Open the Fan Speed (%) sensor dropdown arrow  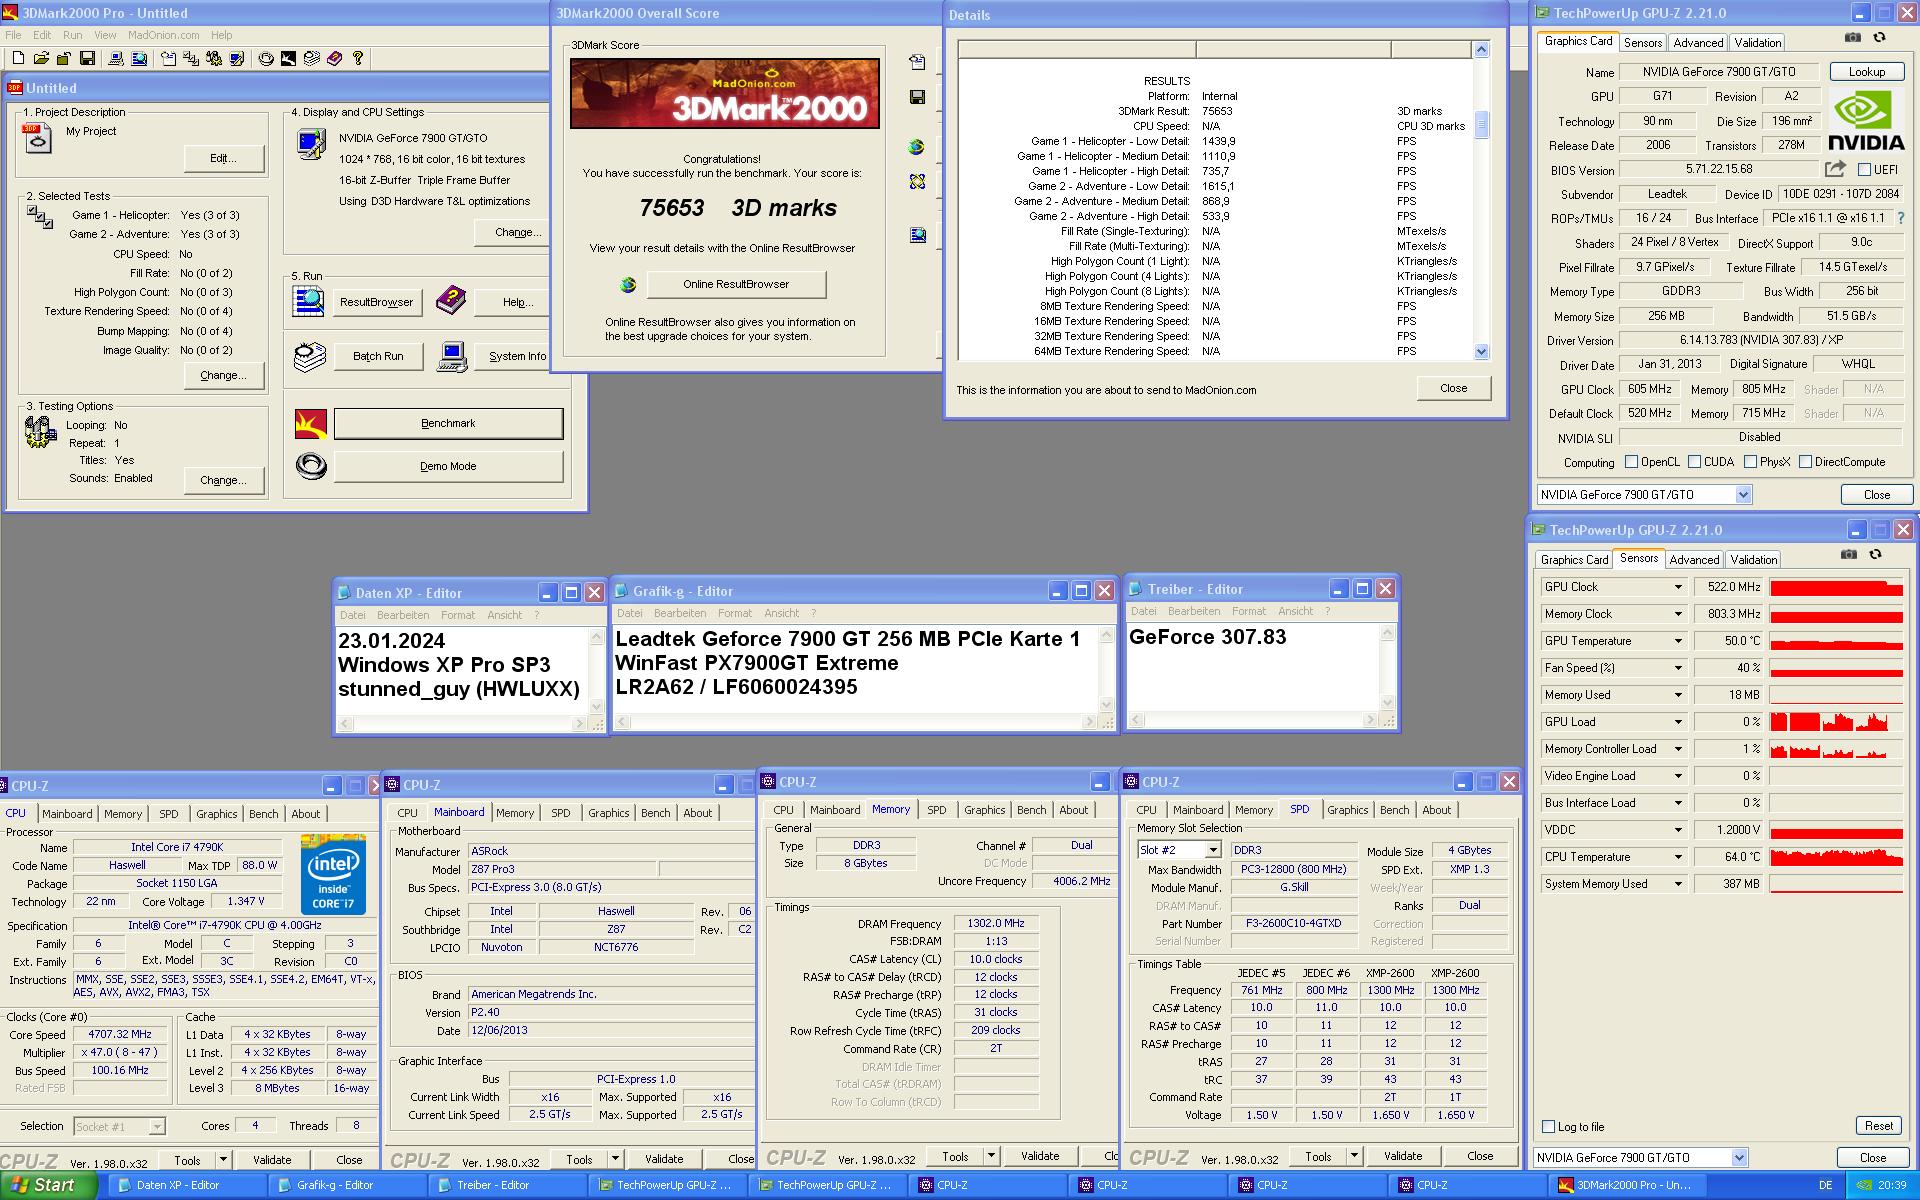[x=1678, y=668]
